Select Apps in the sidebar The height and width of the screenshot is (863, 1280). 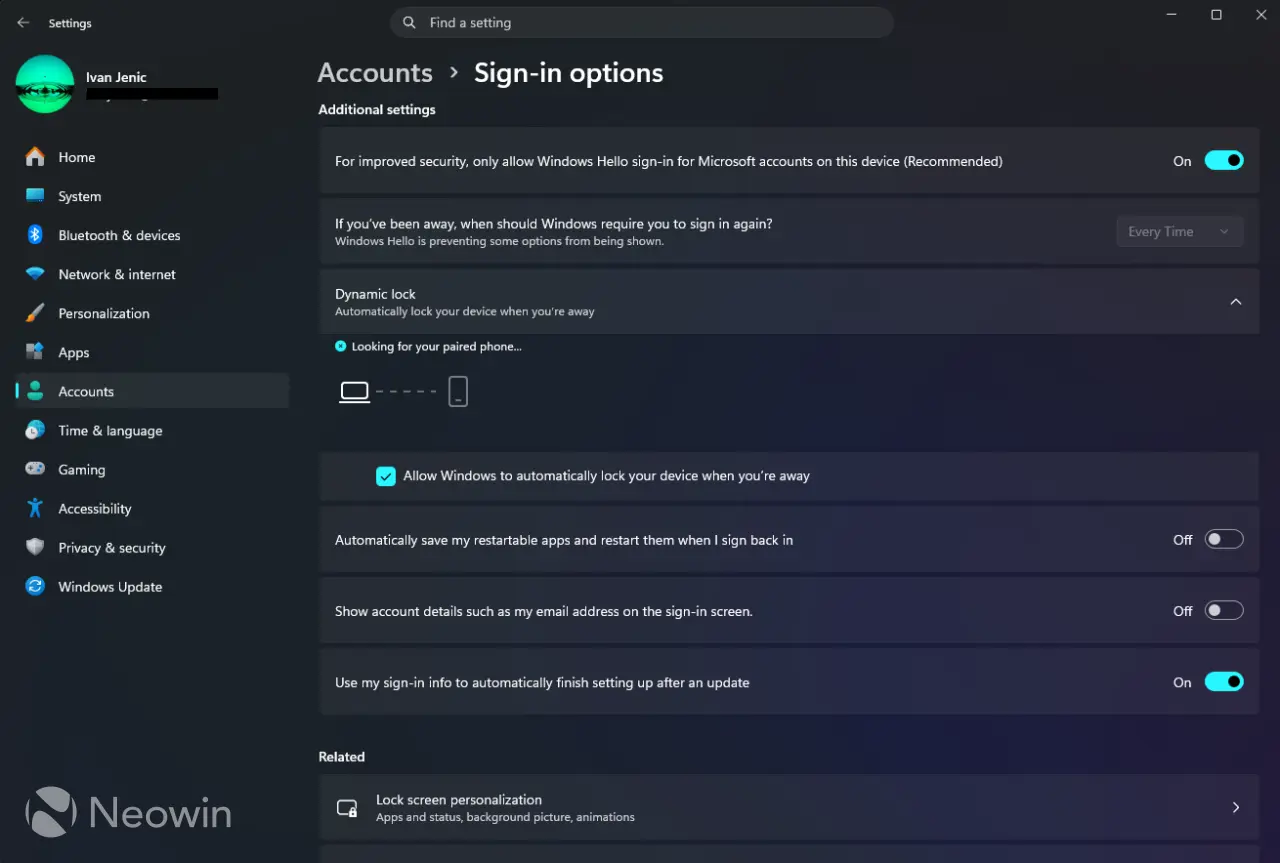pyautogui.click(x=152, y=352)
